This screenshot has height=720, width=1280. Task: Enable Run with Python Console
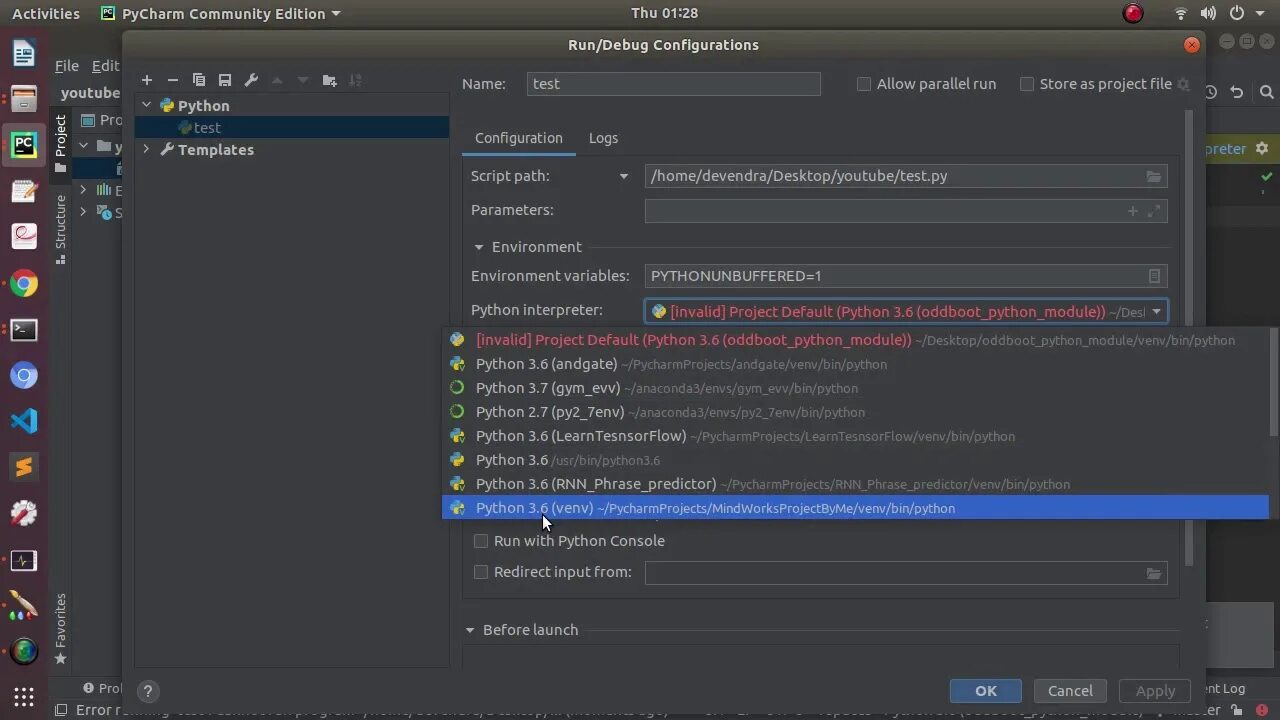[x=481, y=541]
